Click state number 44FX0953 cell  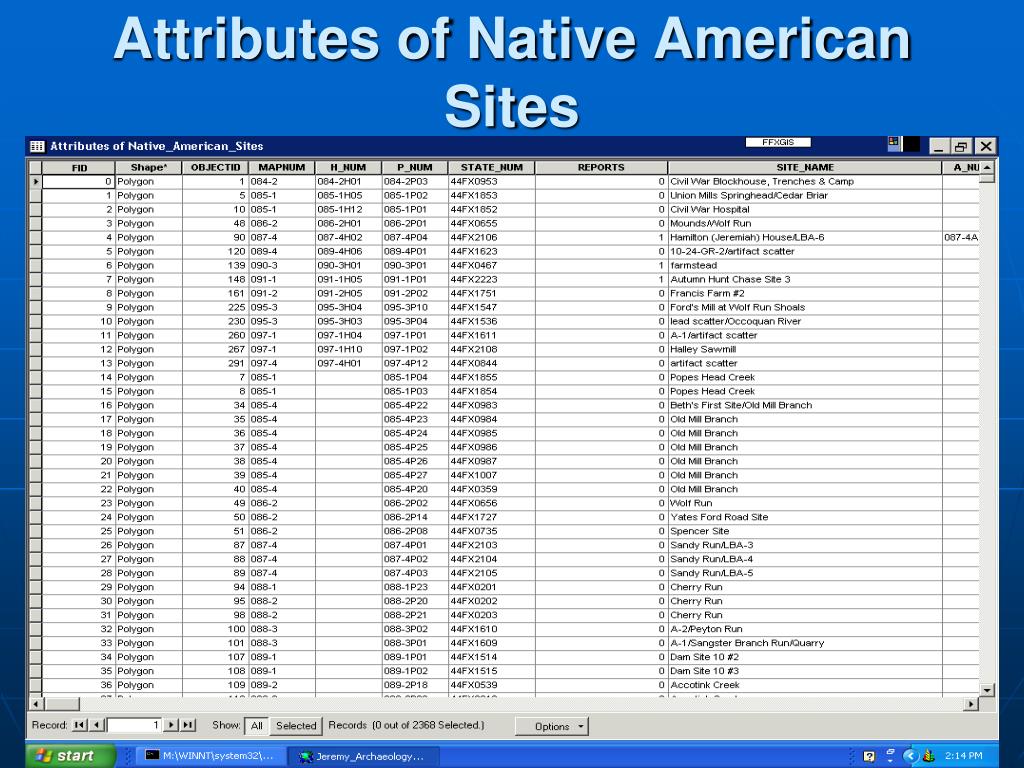click(x=492, y=182)
